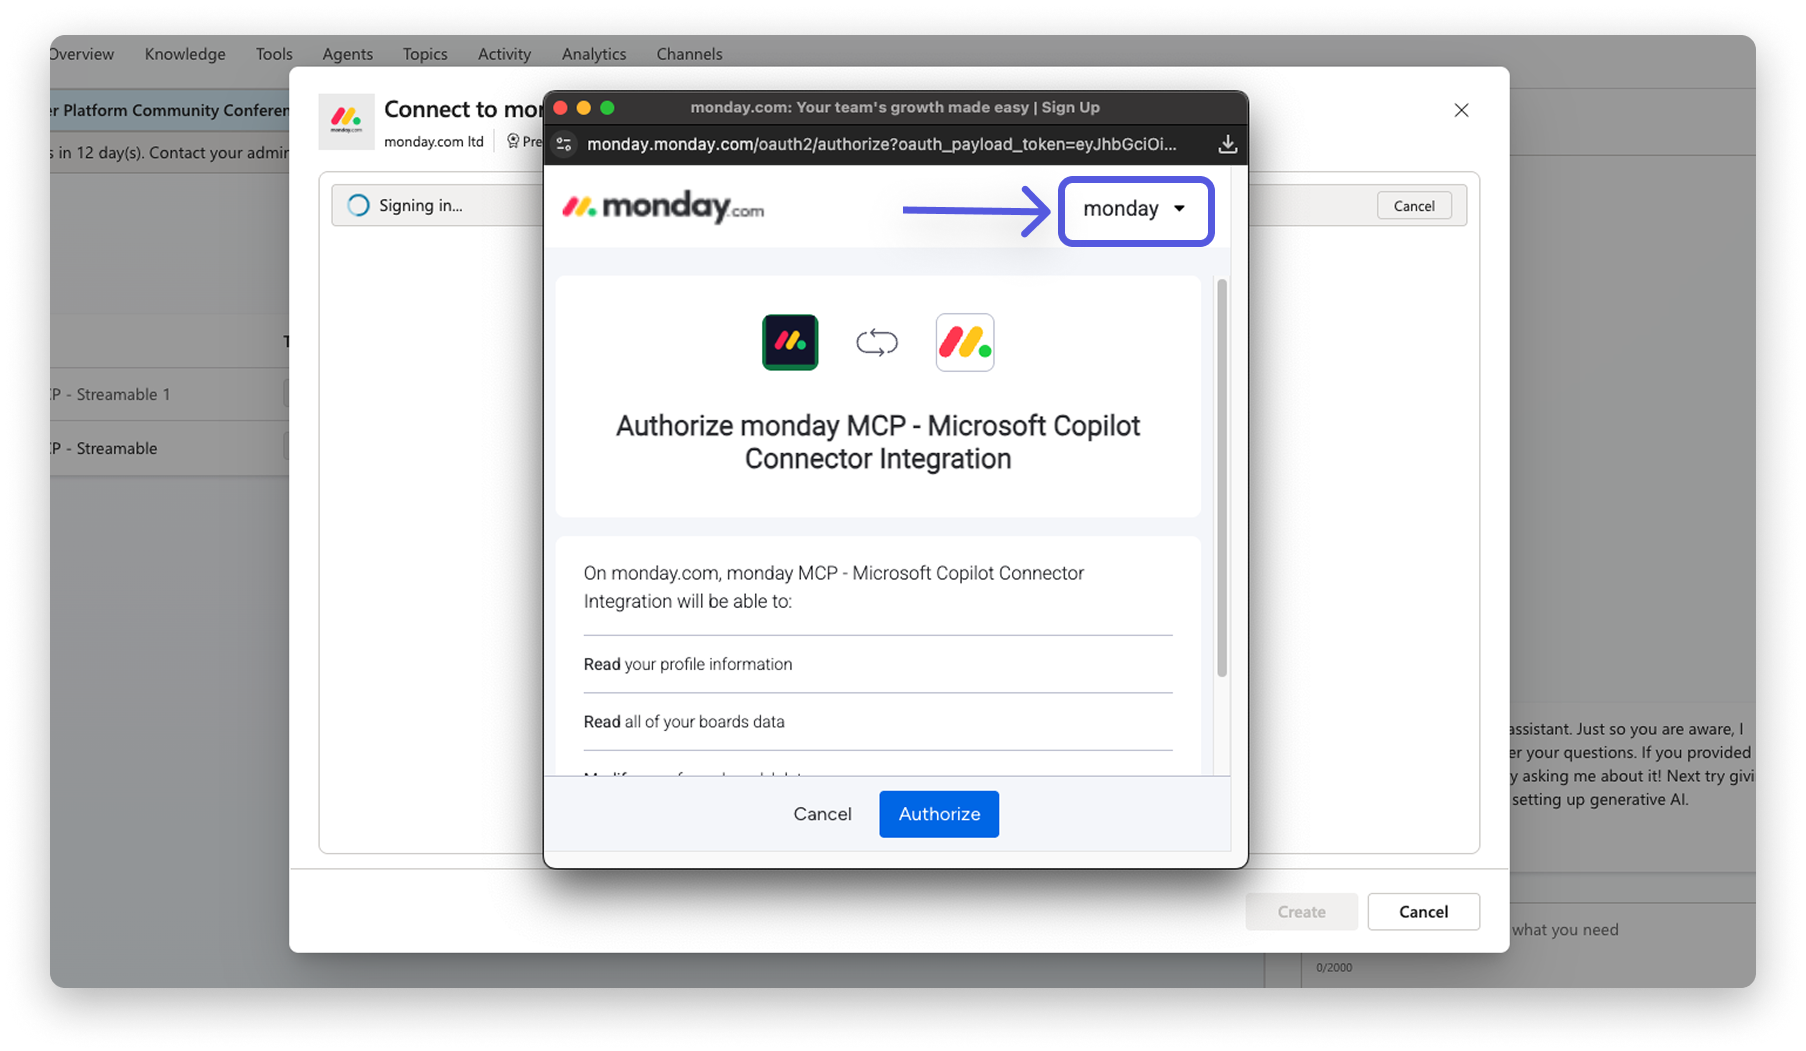Switch to the Knowledge tab

(185, 54)
